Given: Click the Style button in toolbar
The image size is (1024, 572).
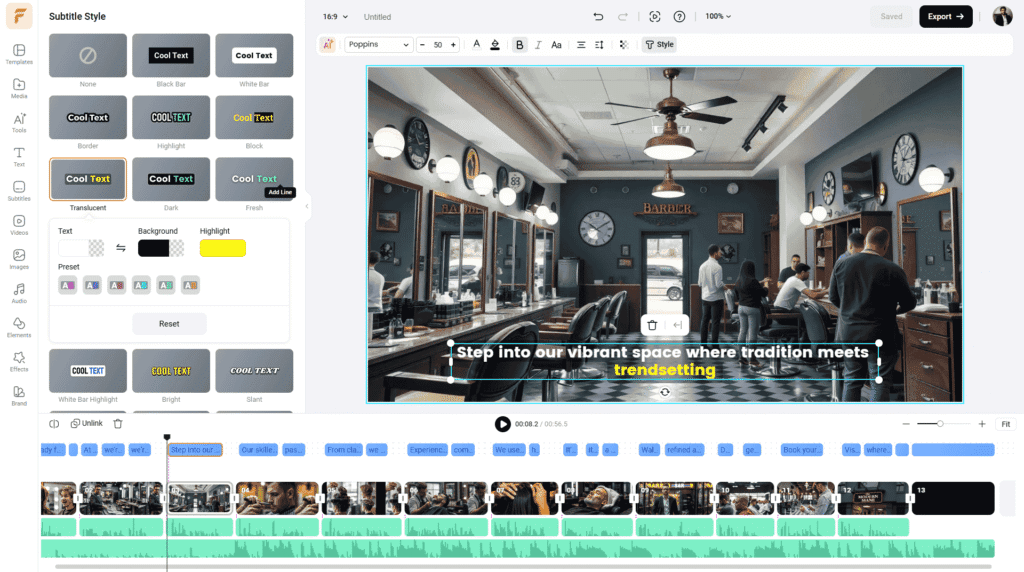Looking at the screenshot, I should (660, 44).
